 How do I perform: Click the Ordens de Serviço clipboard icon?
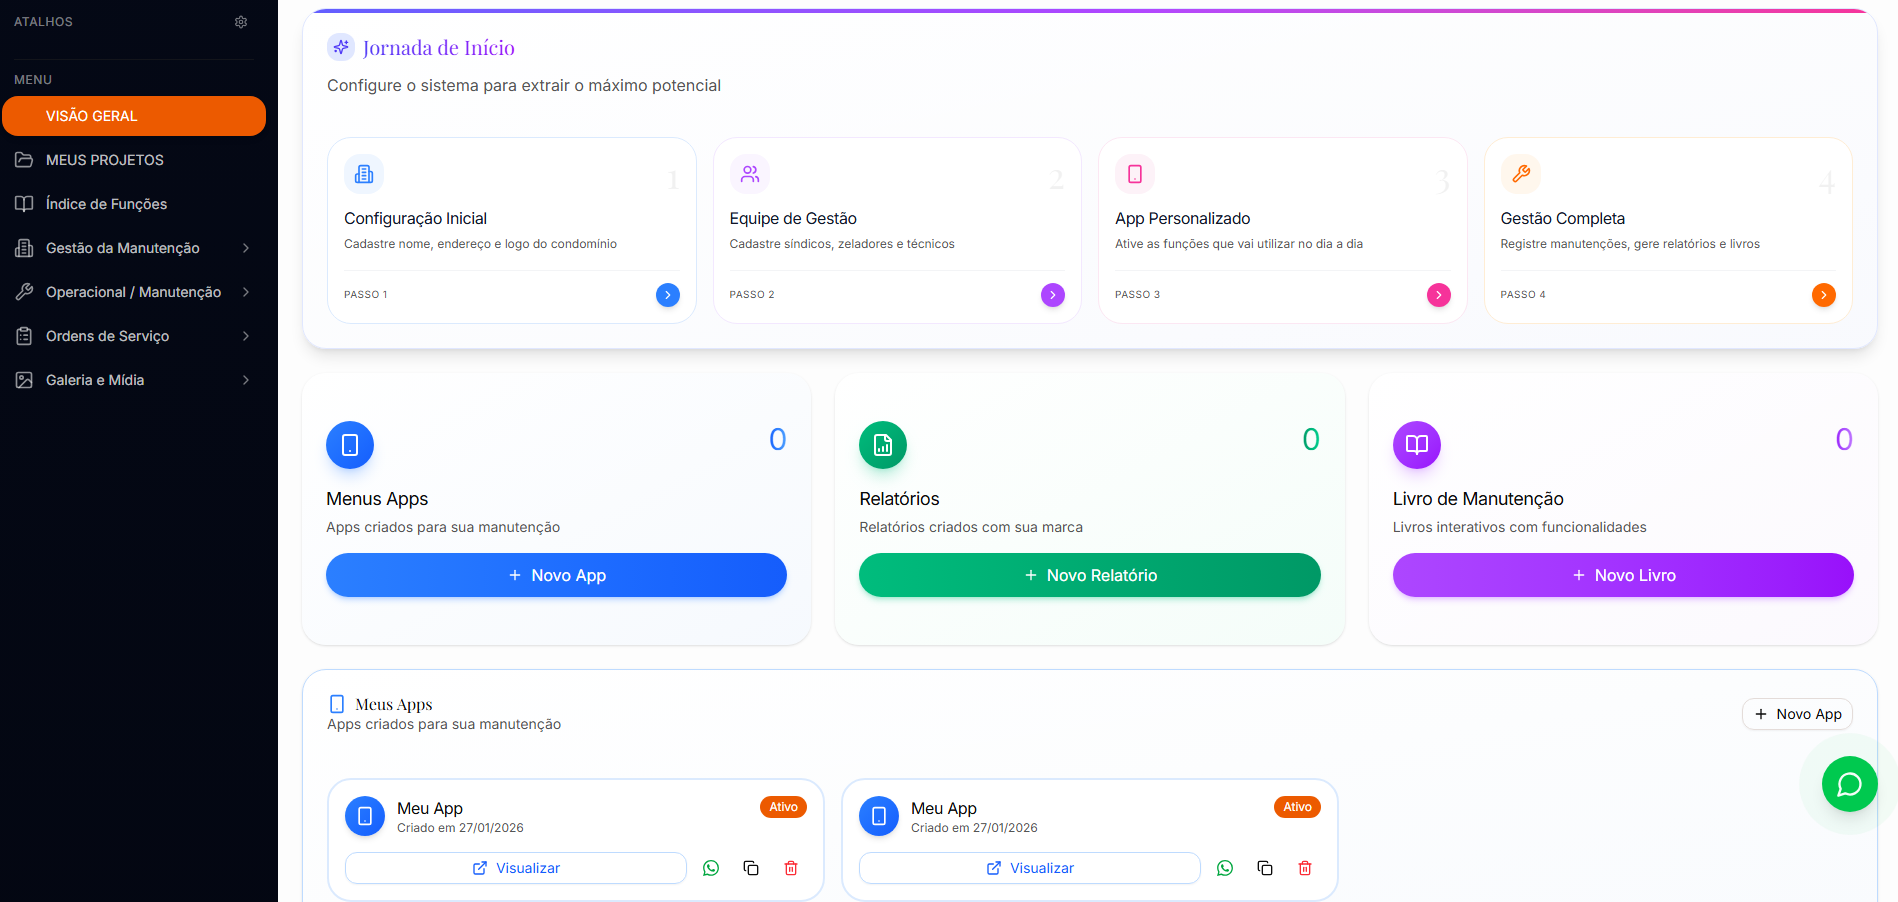[24, 336]
